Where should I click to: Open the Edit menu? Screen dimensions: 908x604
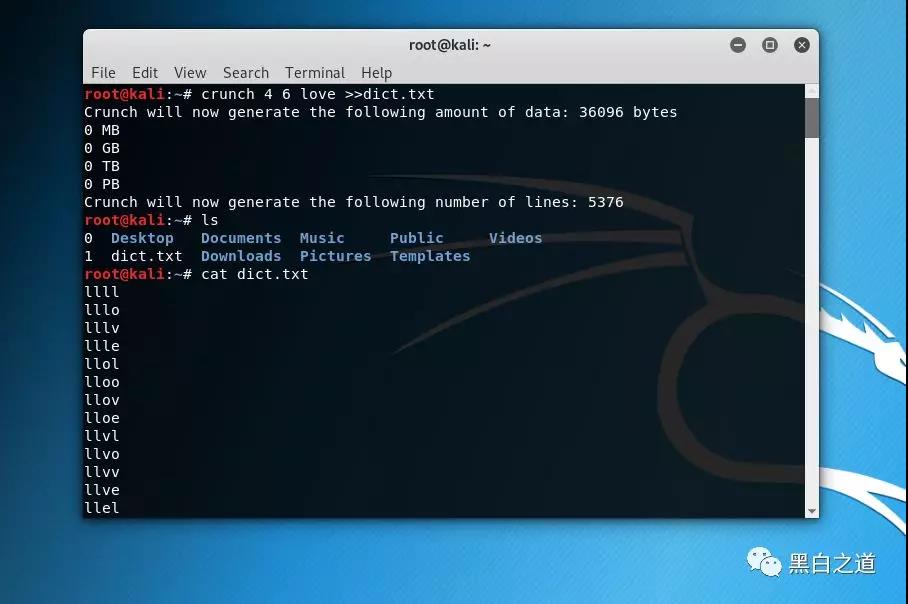point(145,73)
